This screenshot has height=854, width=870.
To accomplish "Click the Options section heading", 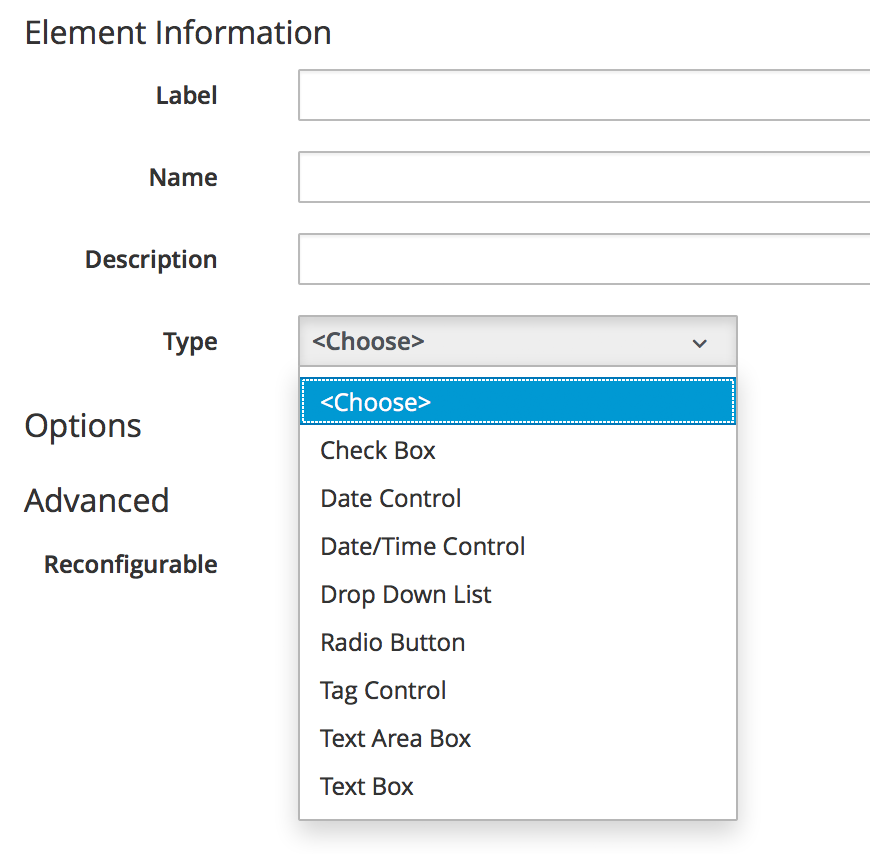I will (x=83, y=425).
